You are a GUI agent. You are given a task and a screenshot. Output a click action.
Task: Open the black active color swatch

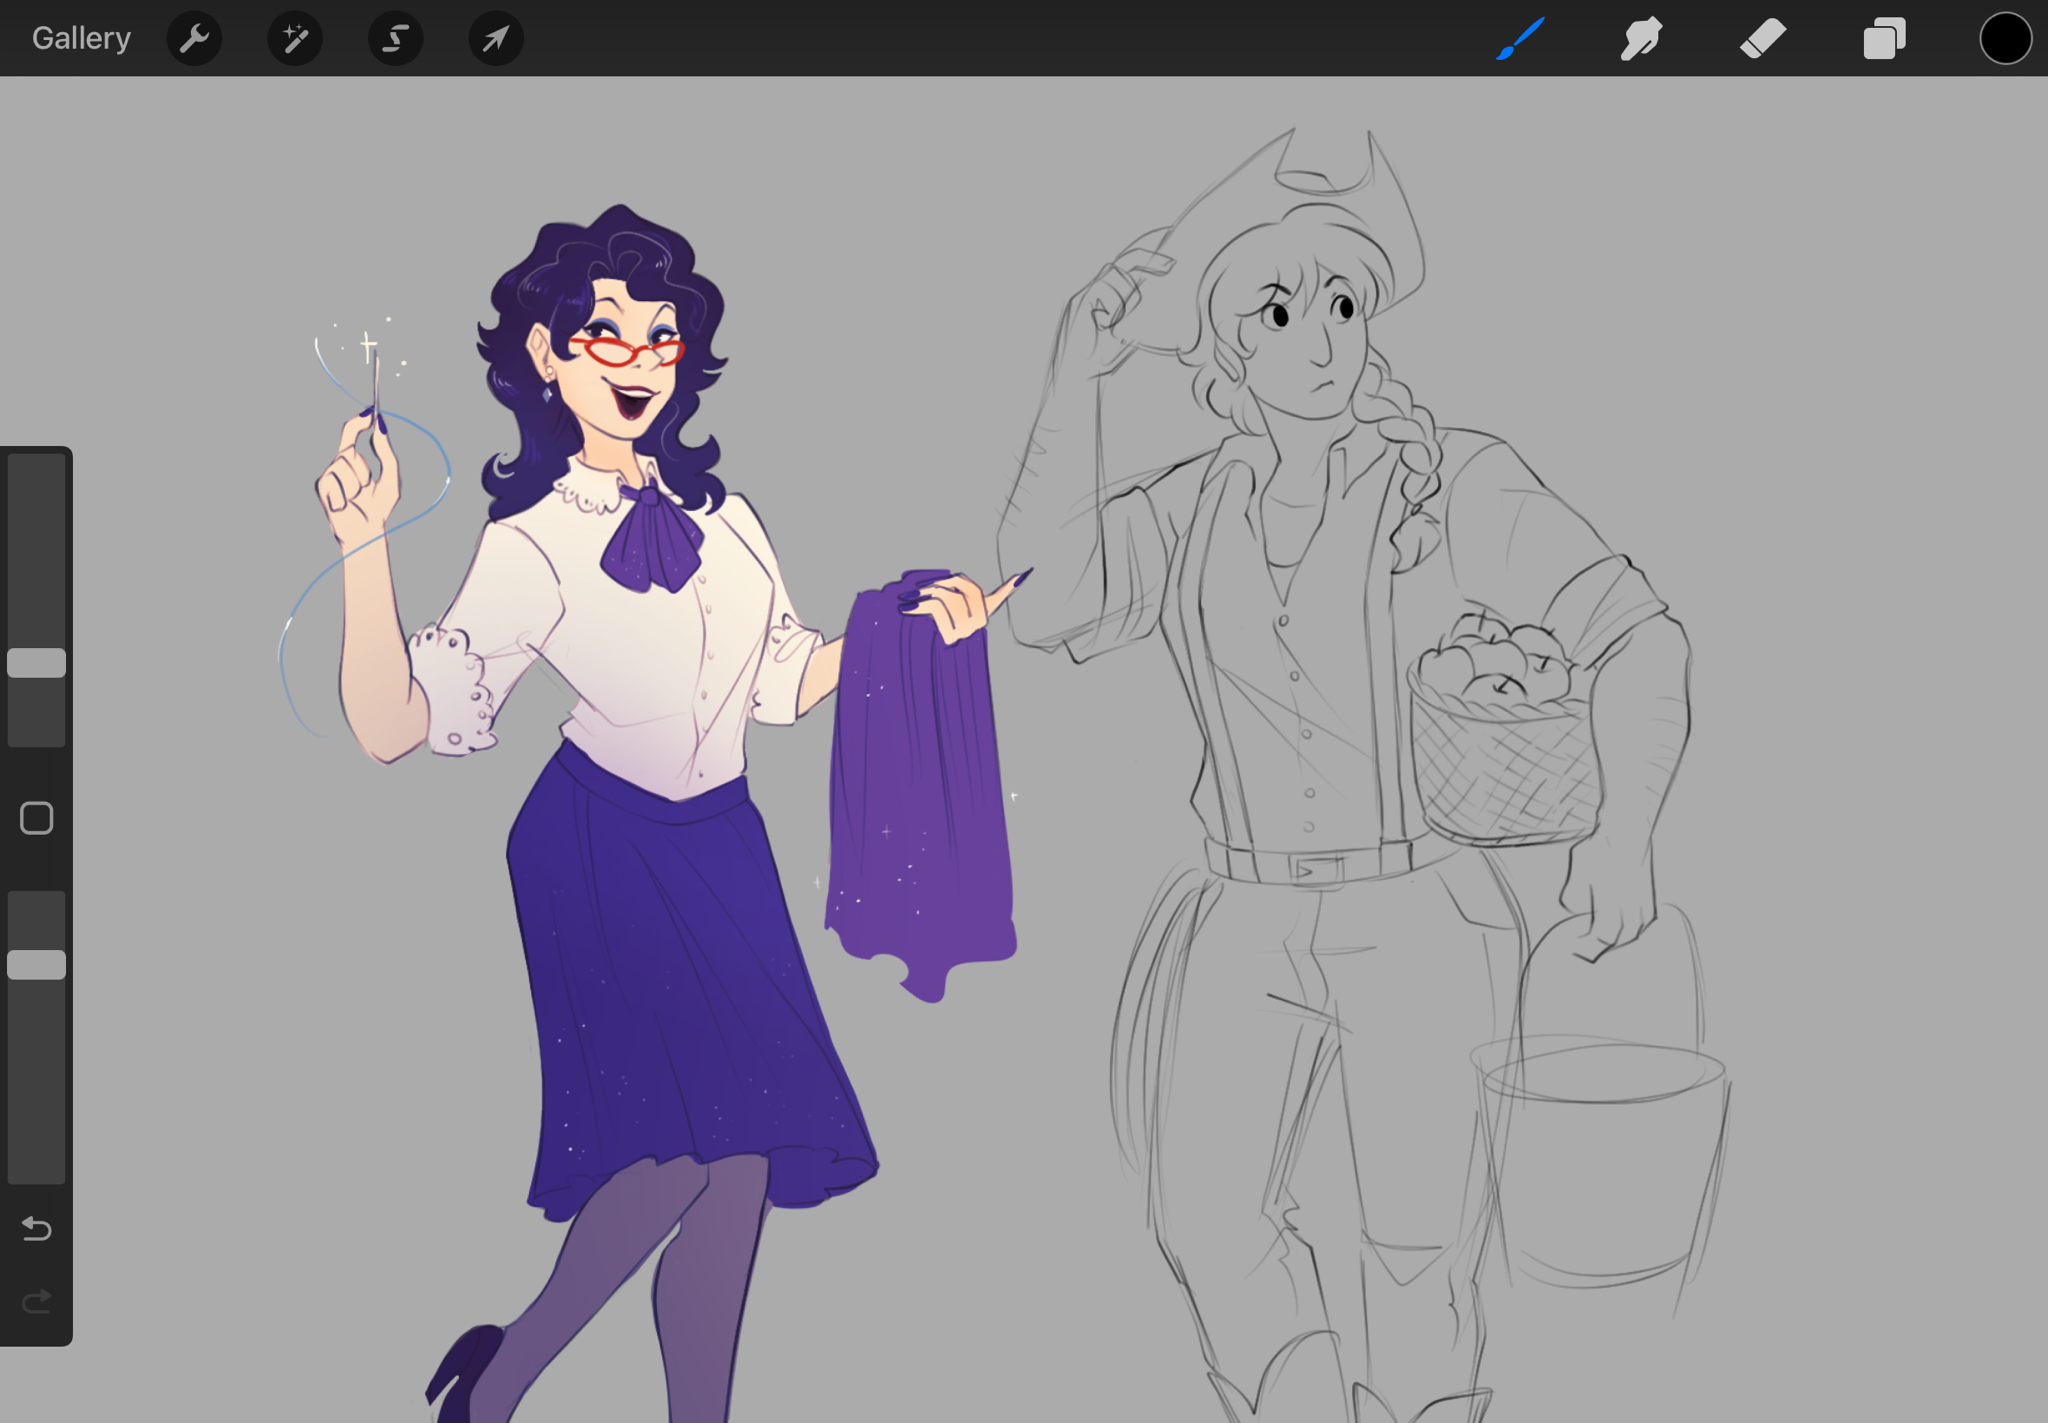(2005, 39)
